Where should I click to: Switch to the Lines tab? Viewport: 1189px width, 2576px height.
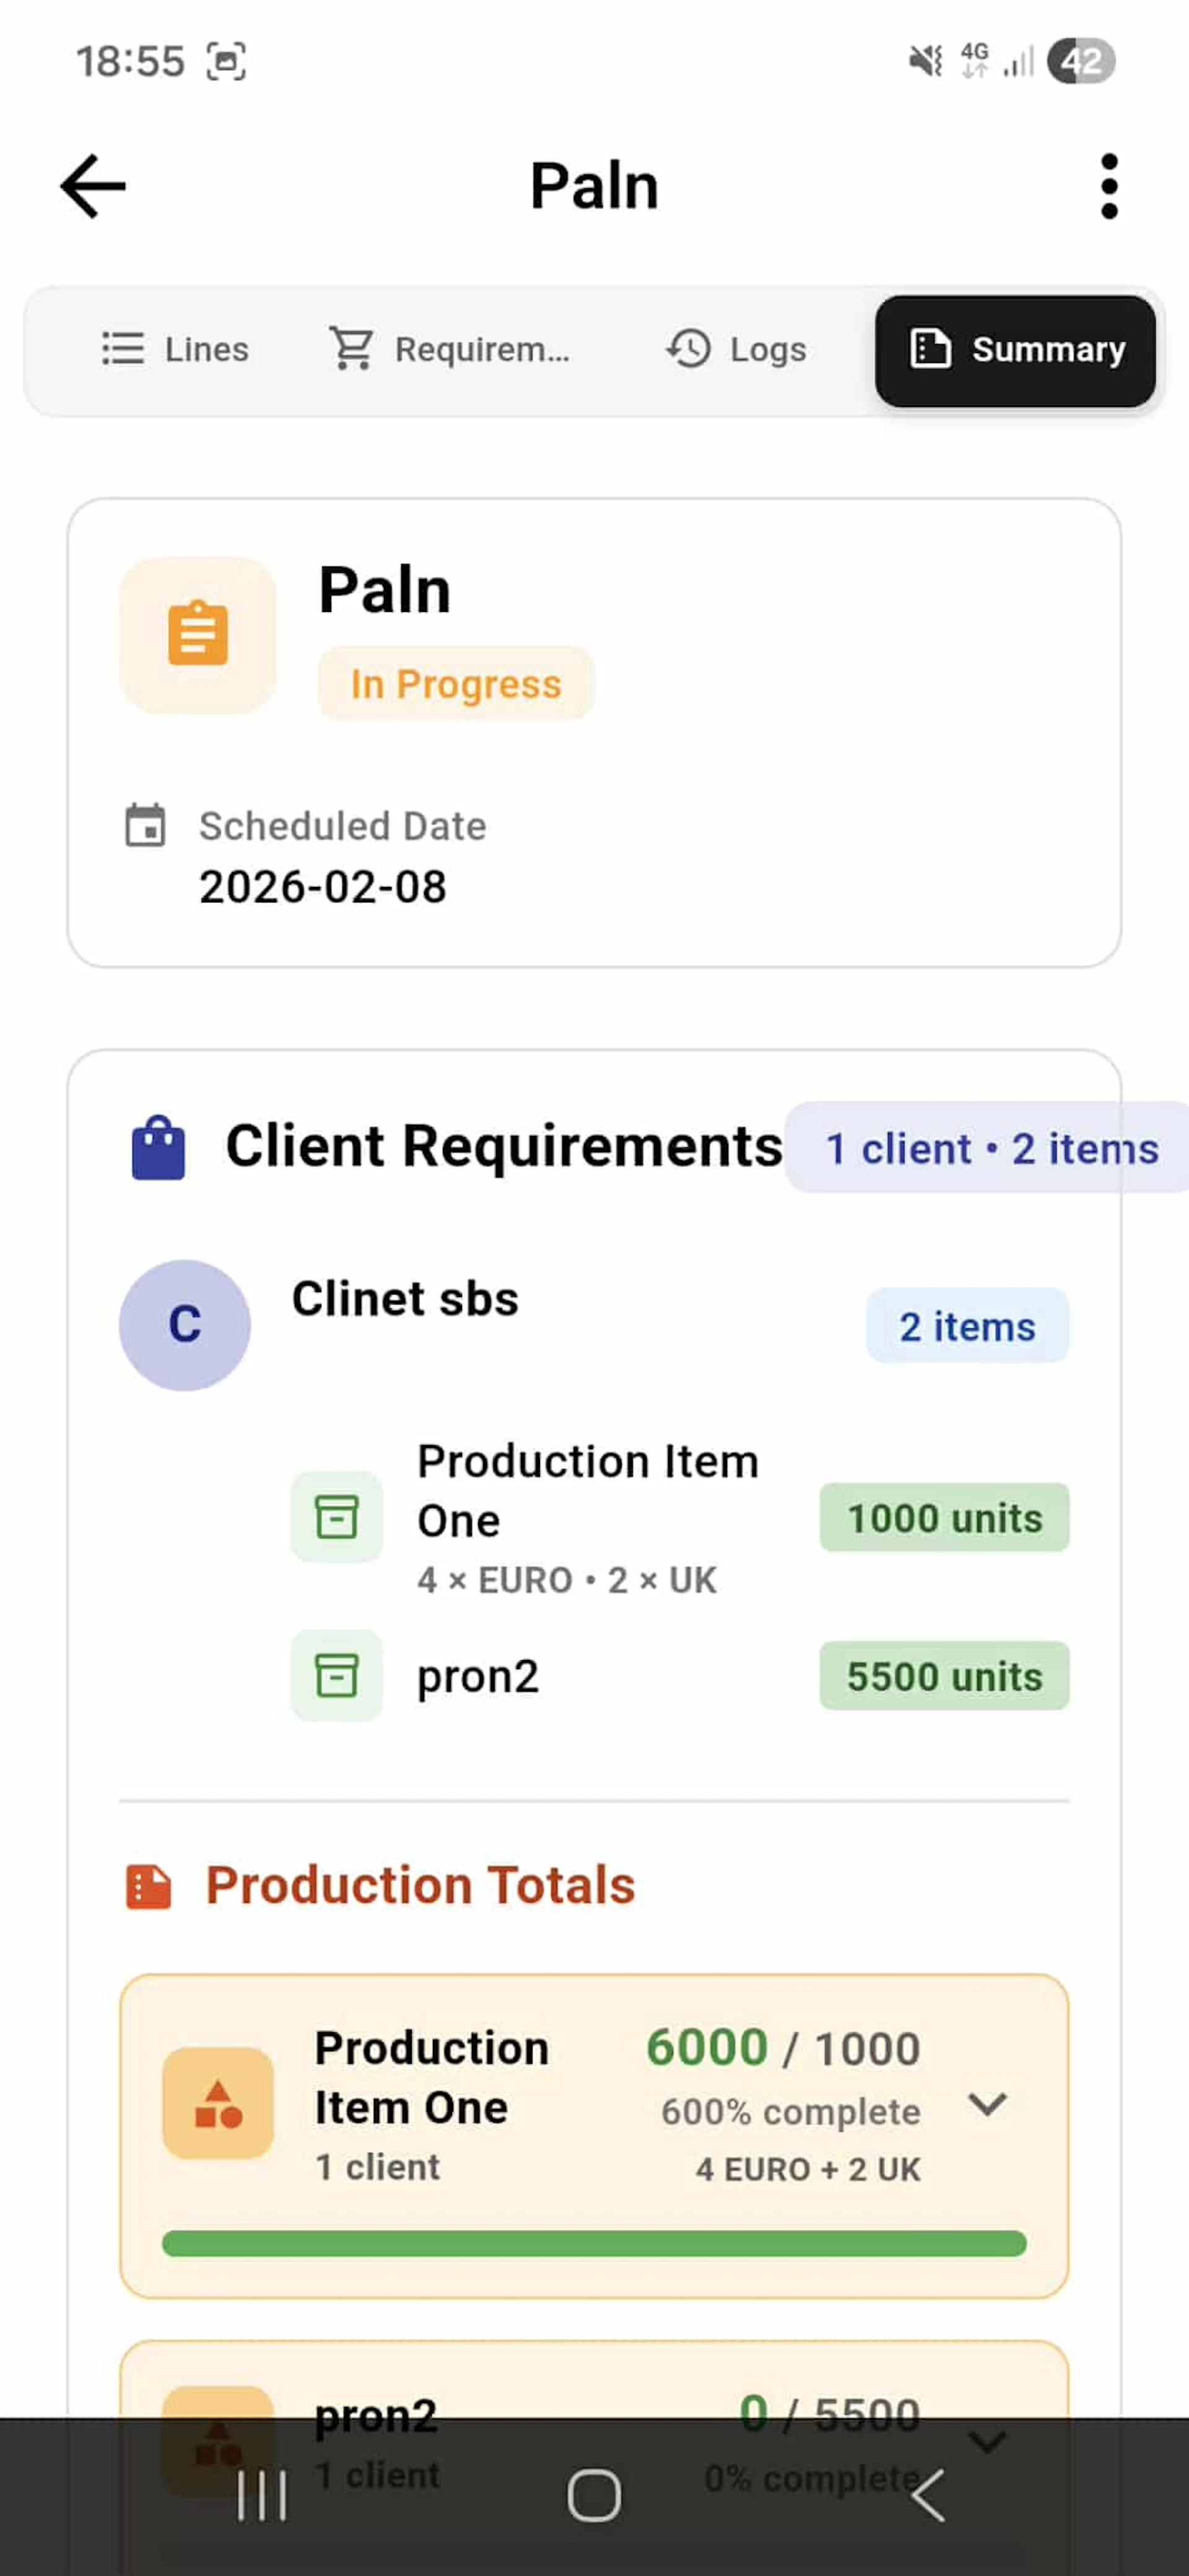176,349
